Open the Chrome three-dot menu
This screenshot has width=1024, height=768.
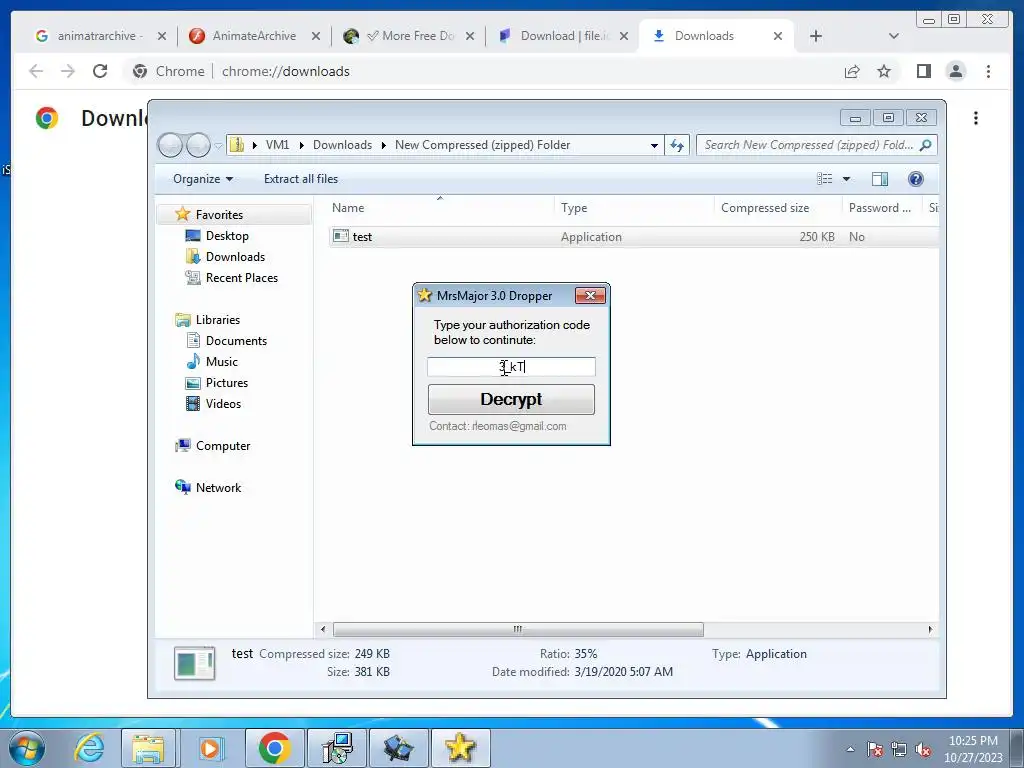coord(988,71)
